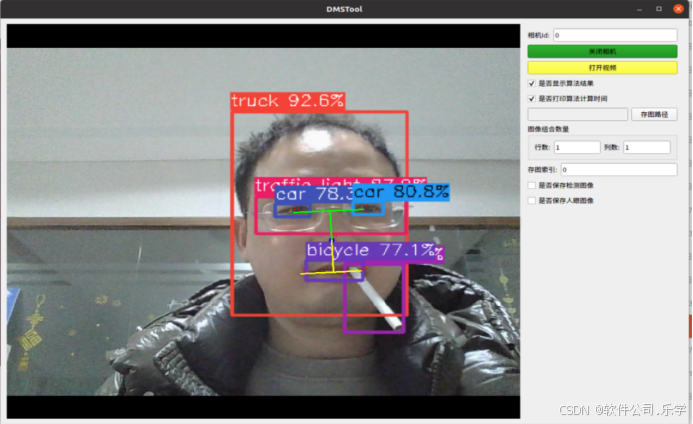Select the 行数 rows input field
693x424 pixels.
pos(577,147)
